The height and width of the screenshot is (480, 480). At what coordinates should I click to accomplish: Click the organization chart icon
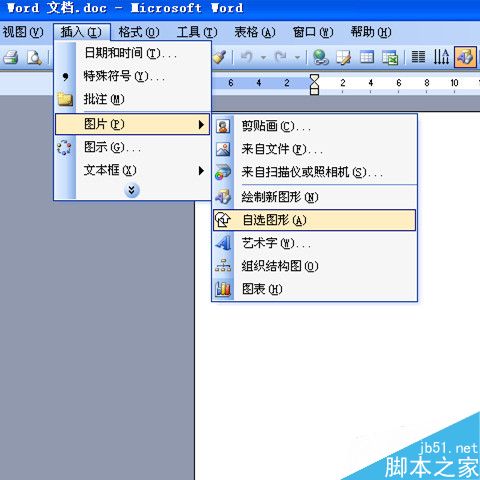tap(223, 266)
